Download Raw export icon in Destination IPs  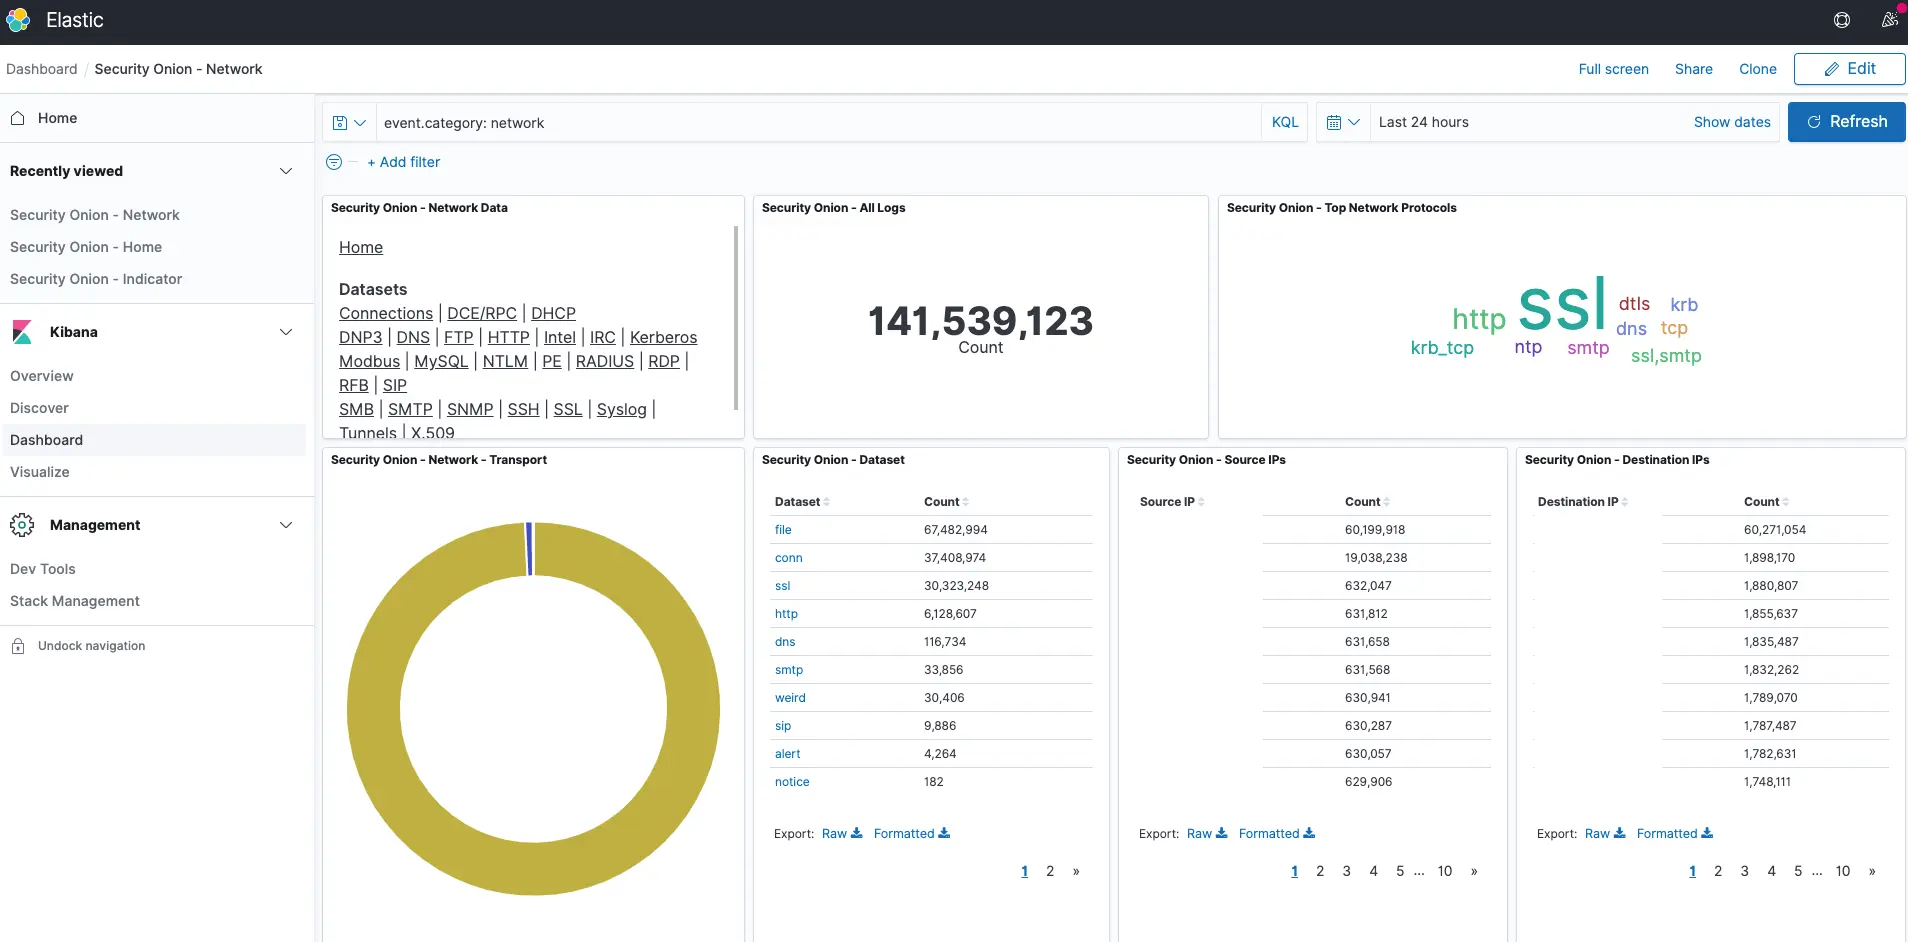tap(1619, 833)
